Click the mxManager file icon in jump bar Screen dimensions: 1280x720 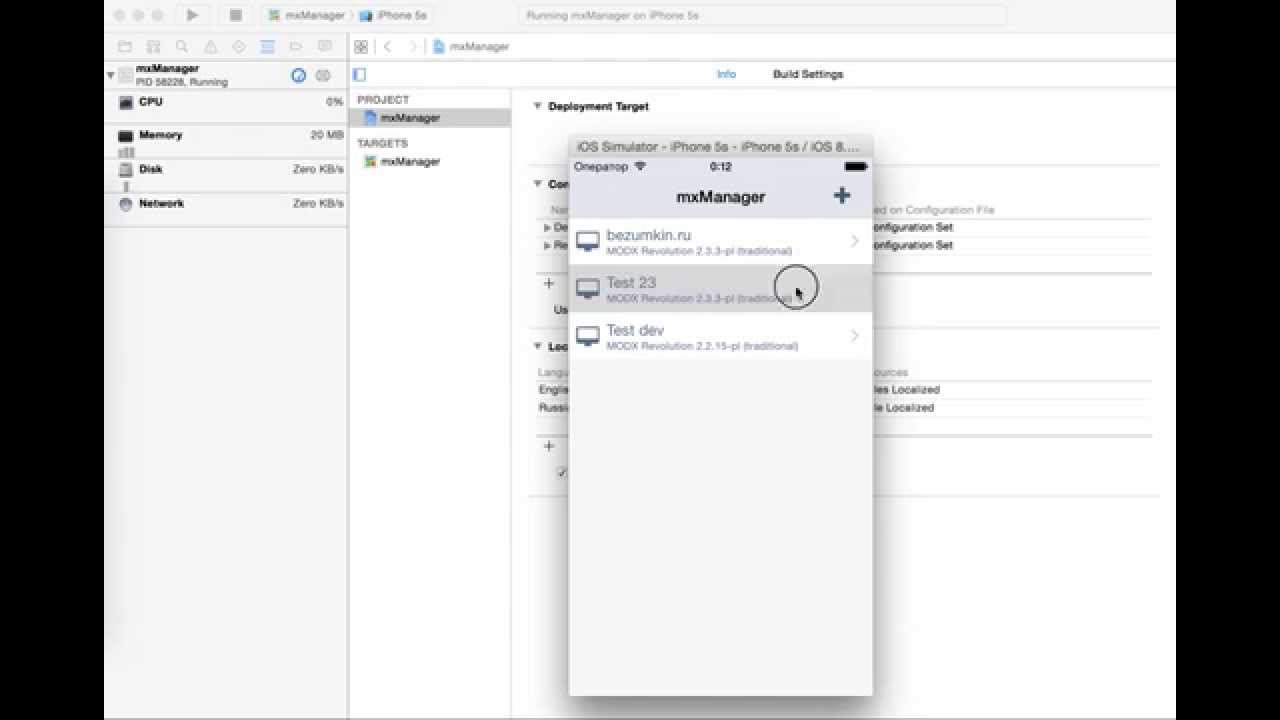439,47
